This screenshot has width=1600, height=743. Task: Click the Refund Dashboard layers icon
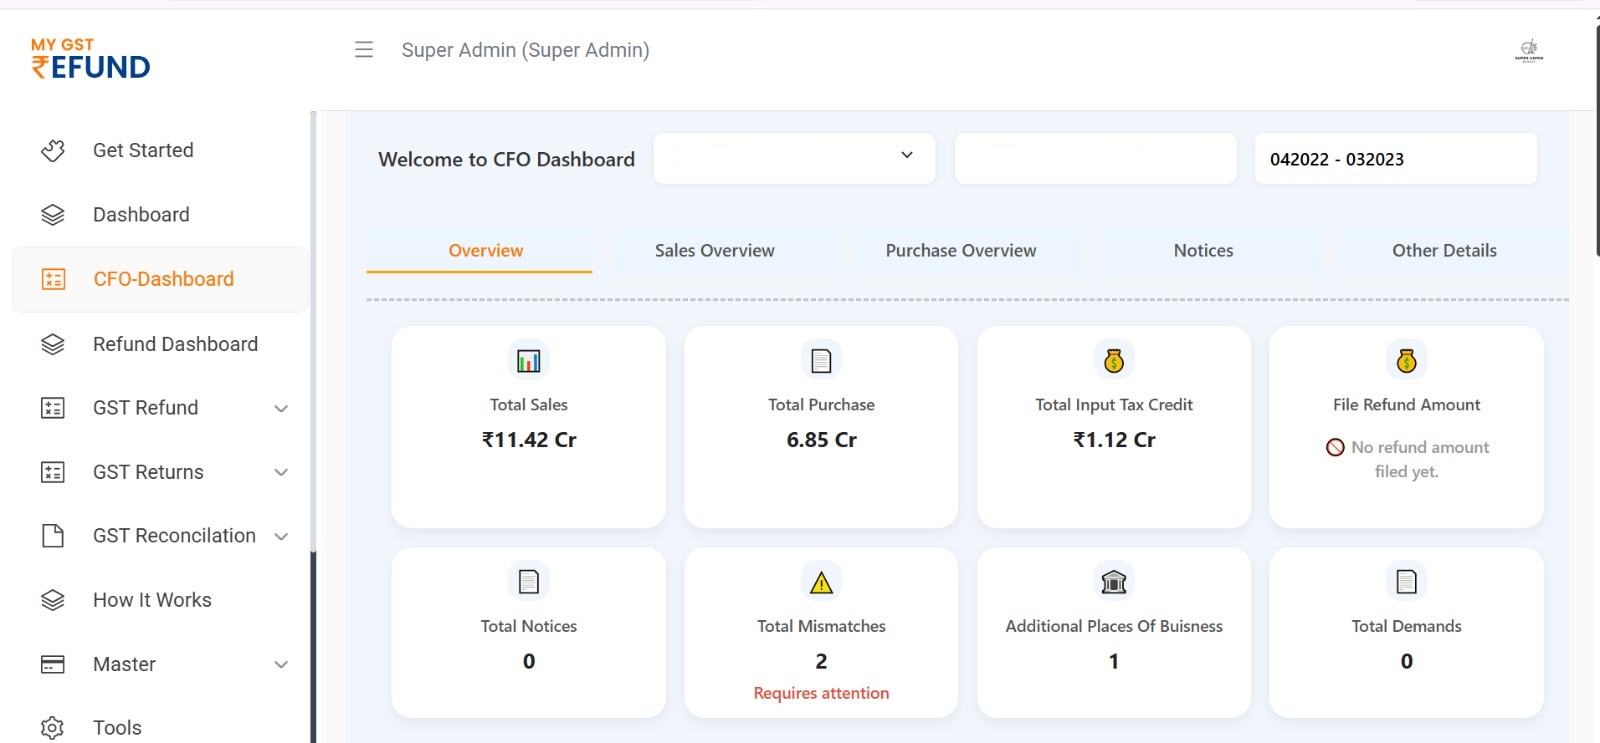(53, 344)
